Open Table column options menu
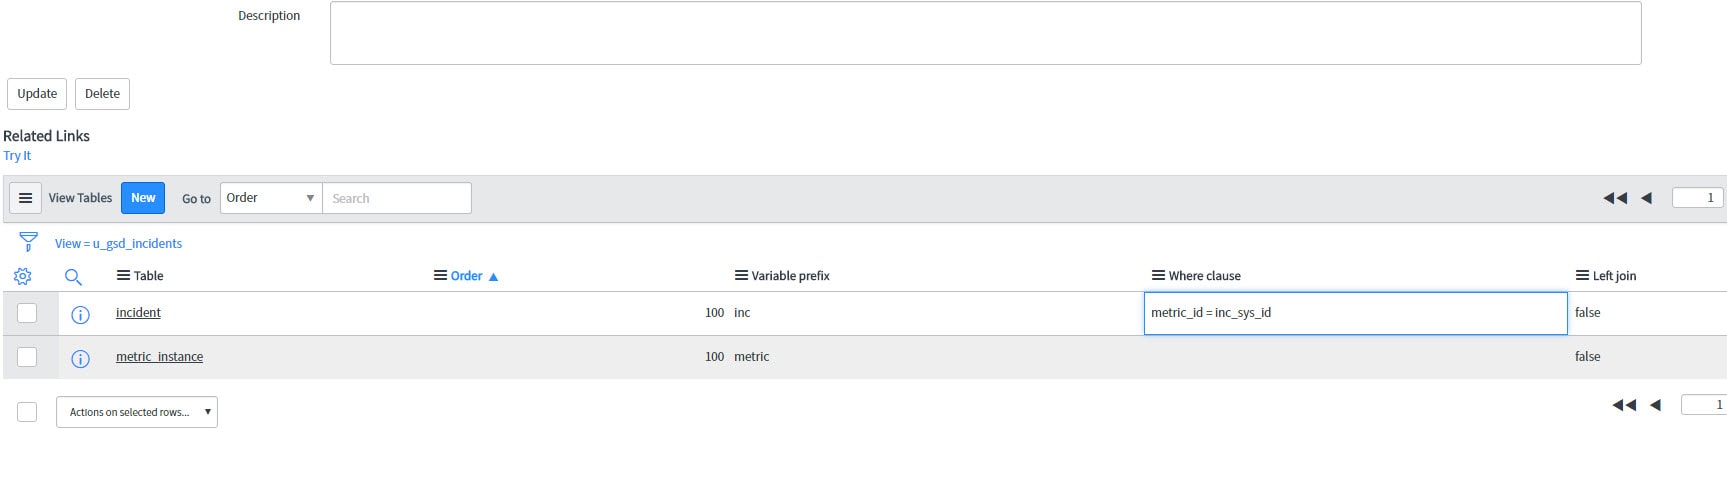 point(123,275)
